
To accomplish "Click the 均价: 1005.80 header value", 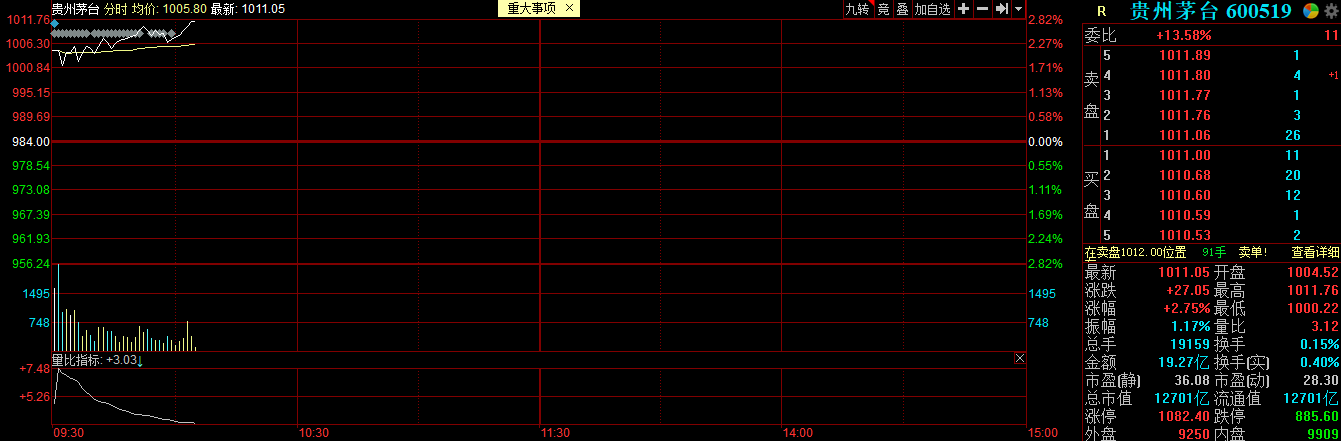I will click(169, 8).
